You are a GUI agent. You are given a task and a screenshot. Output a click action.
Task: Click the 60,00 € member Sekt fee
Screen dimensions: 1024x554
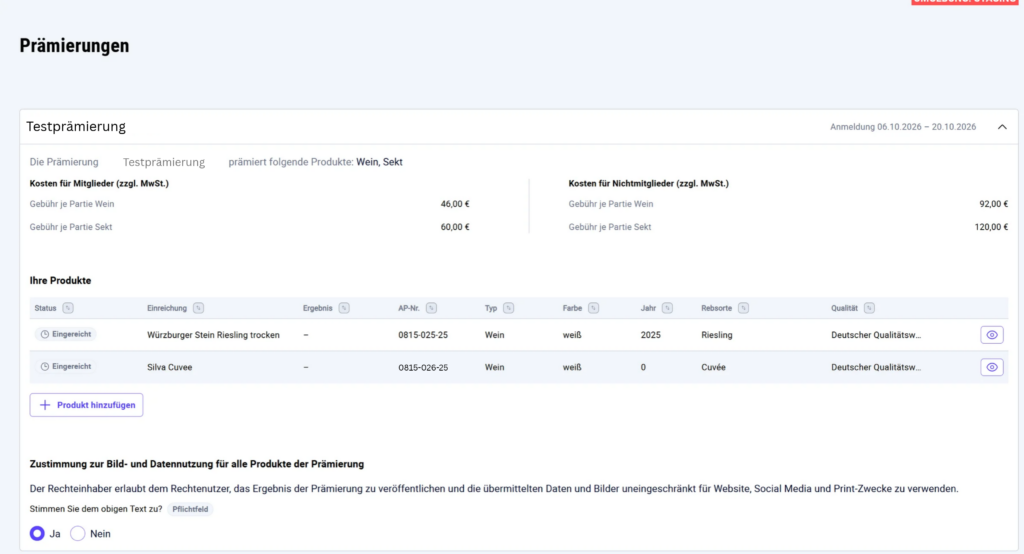click(455, 227)
